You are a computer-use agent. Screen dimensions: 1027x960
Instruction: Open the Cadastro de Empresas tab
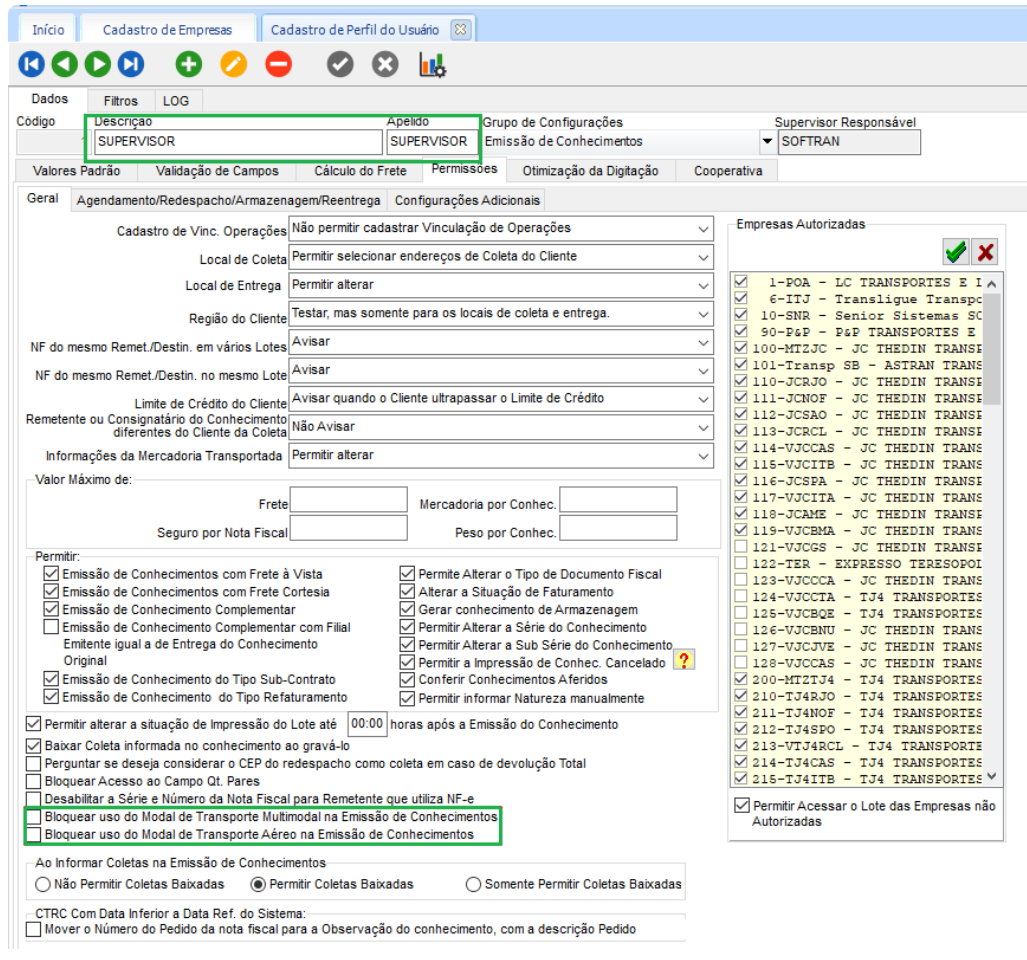click(167, 30)
